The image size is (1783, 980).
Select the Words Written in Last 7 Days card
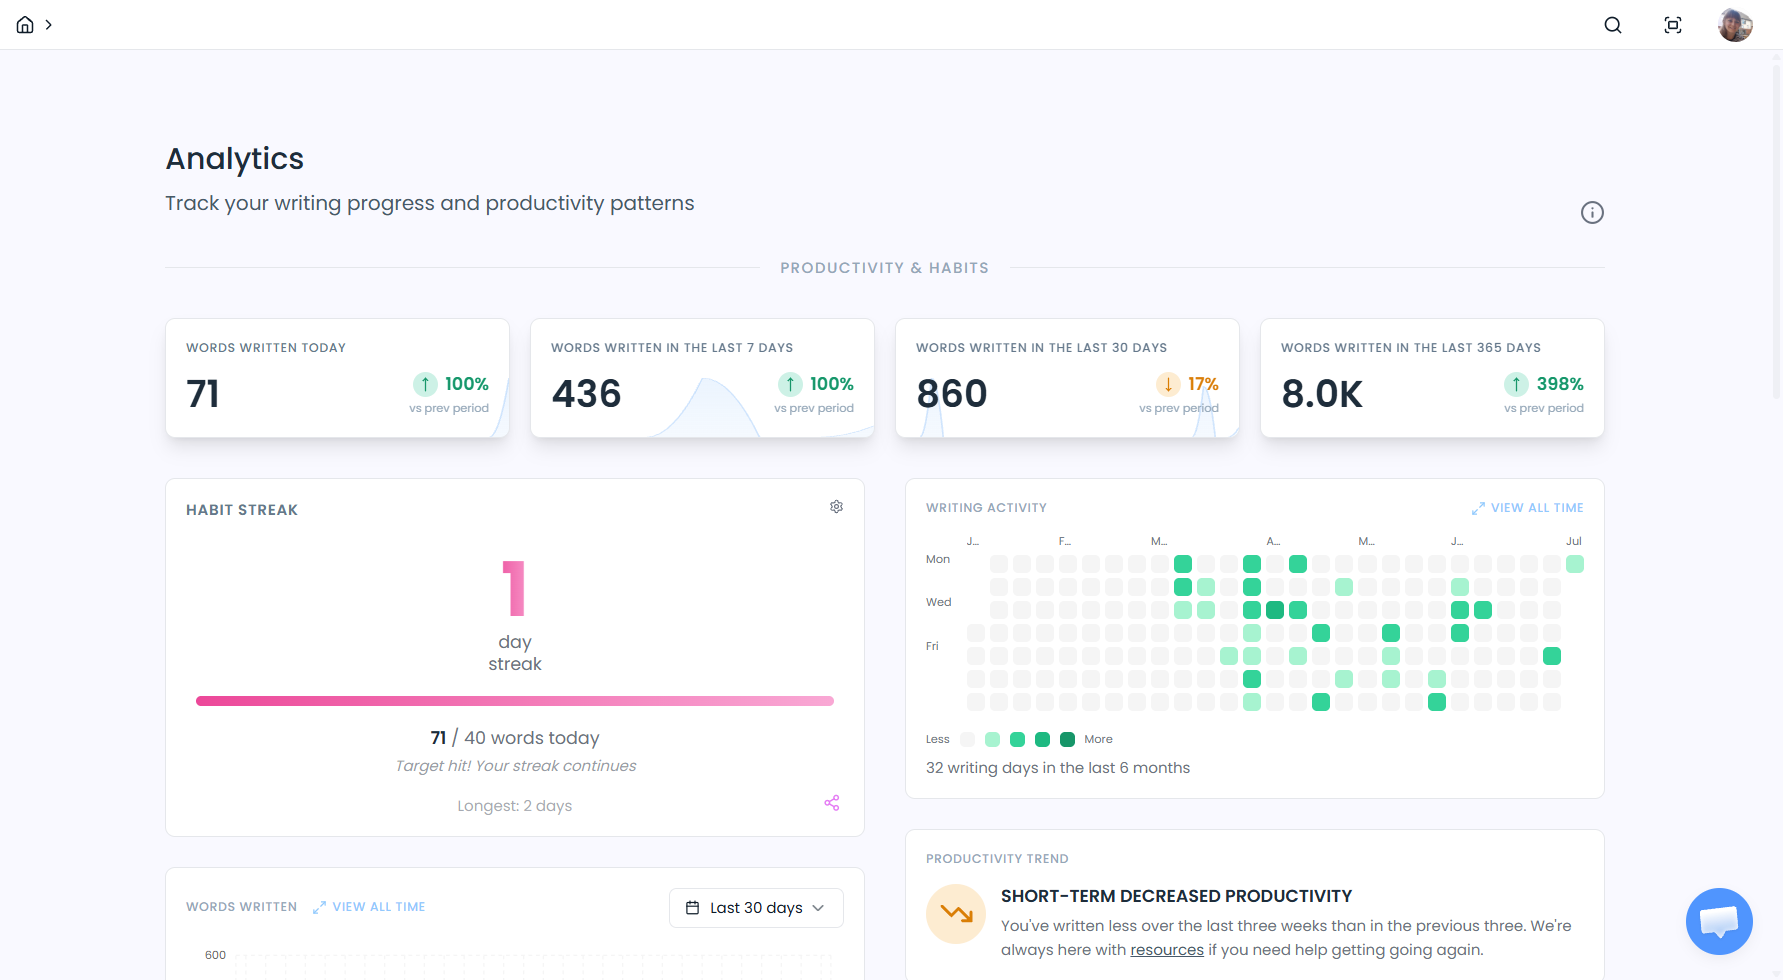coord(702,378)
